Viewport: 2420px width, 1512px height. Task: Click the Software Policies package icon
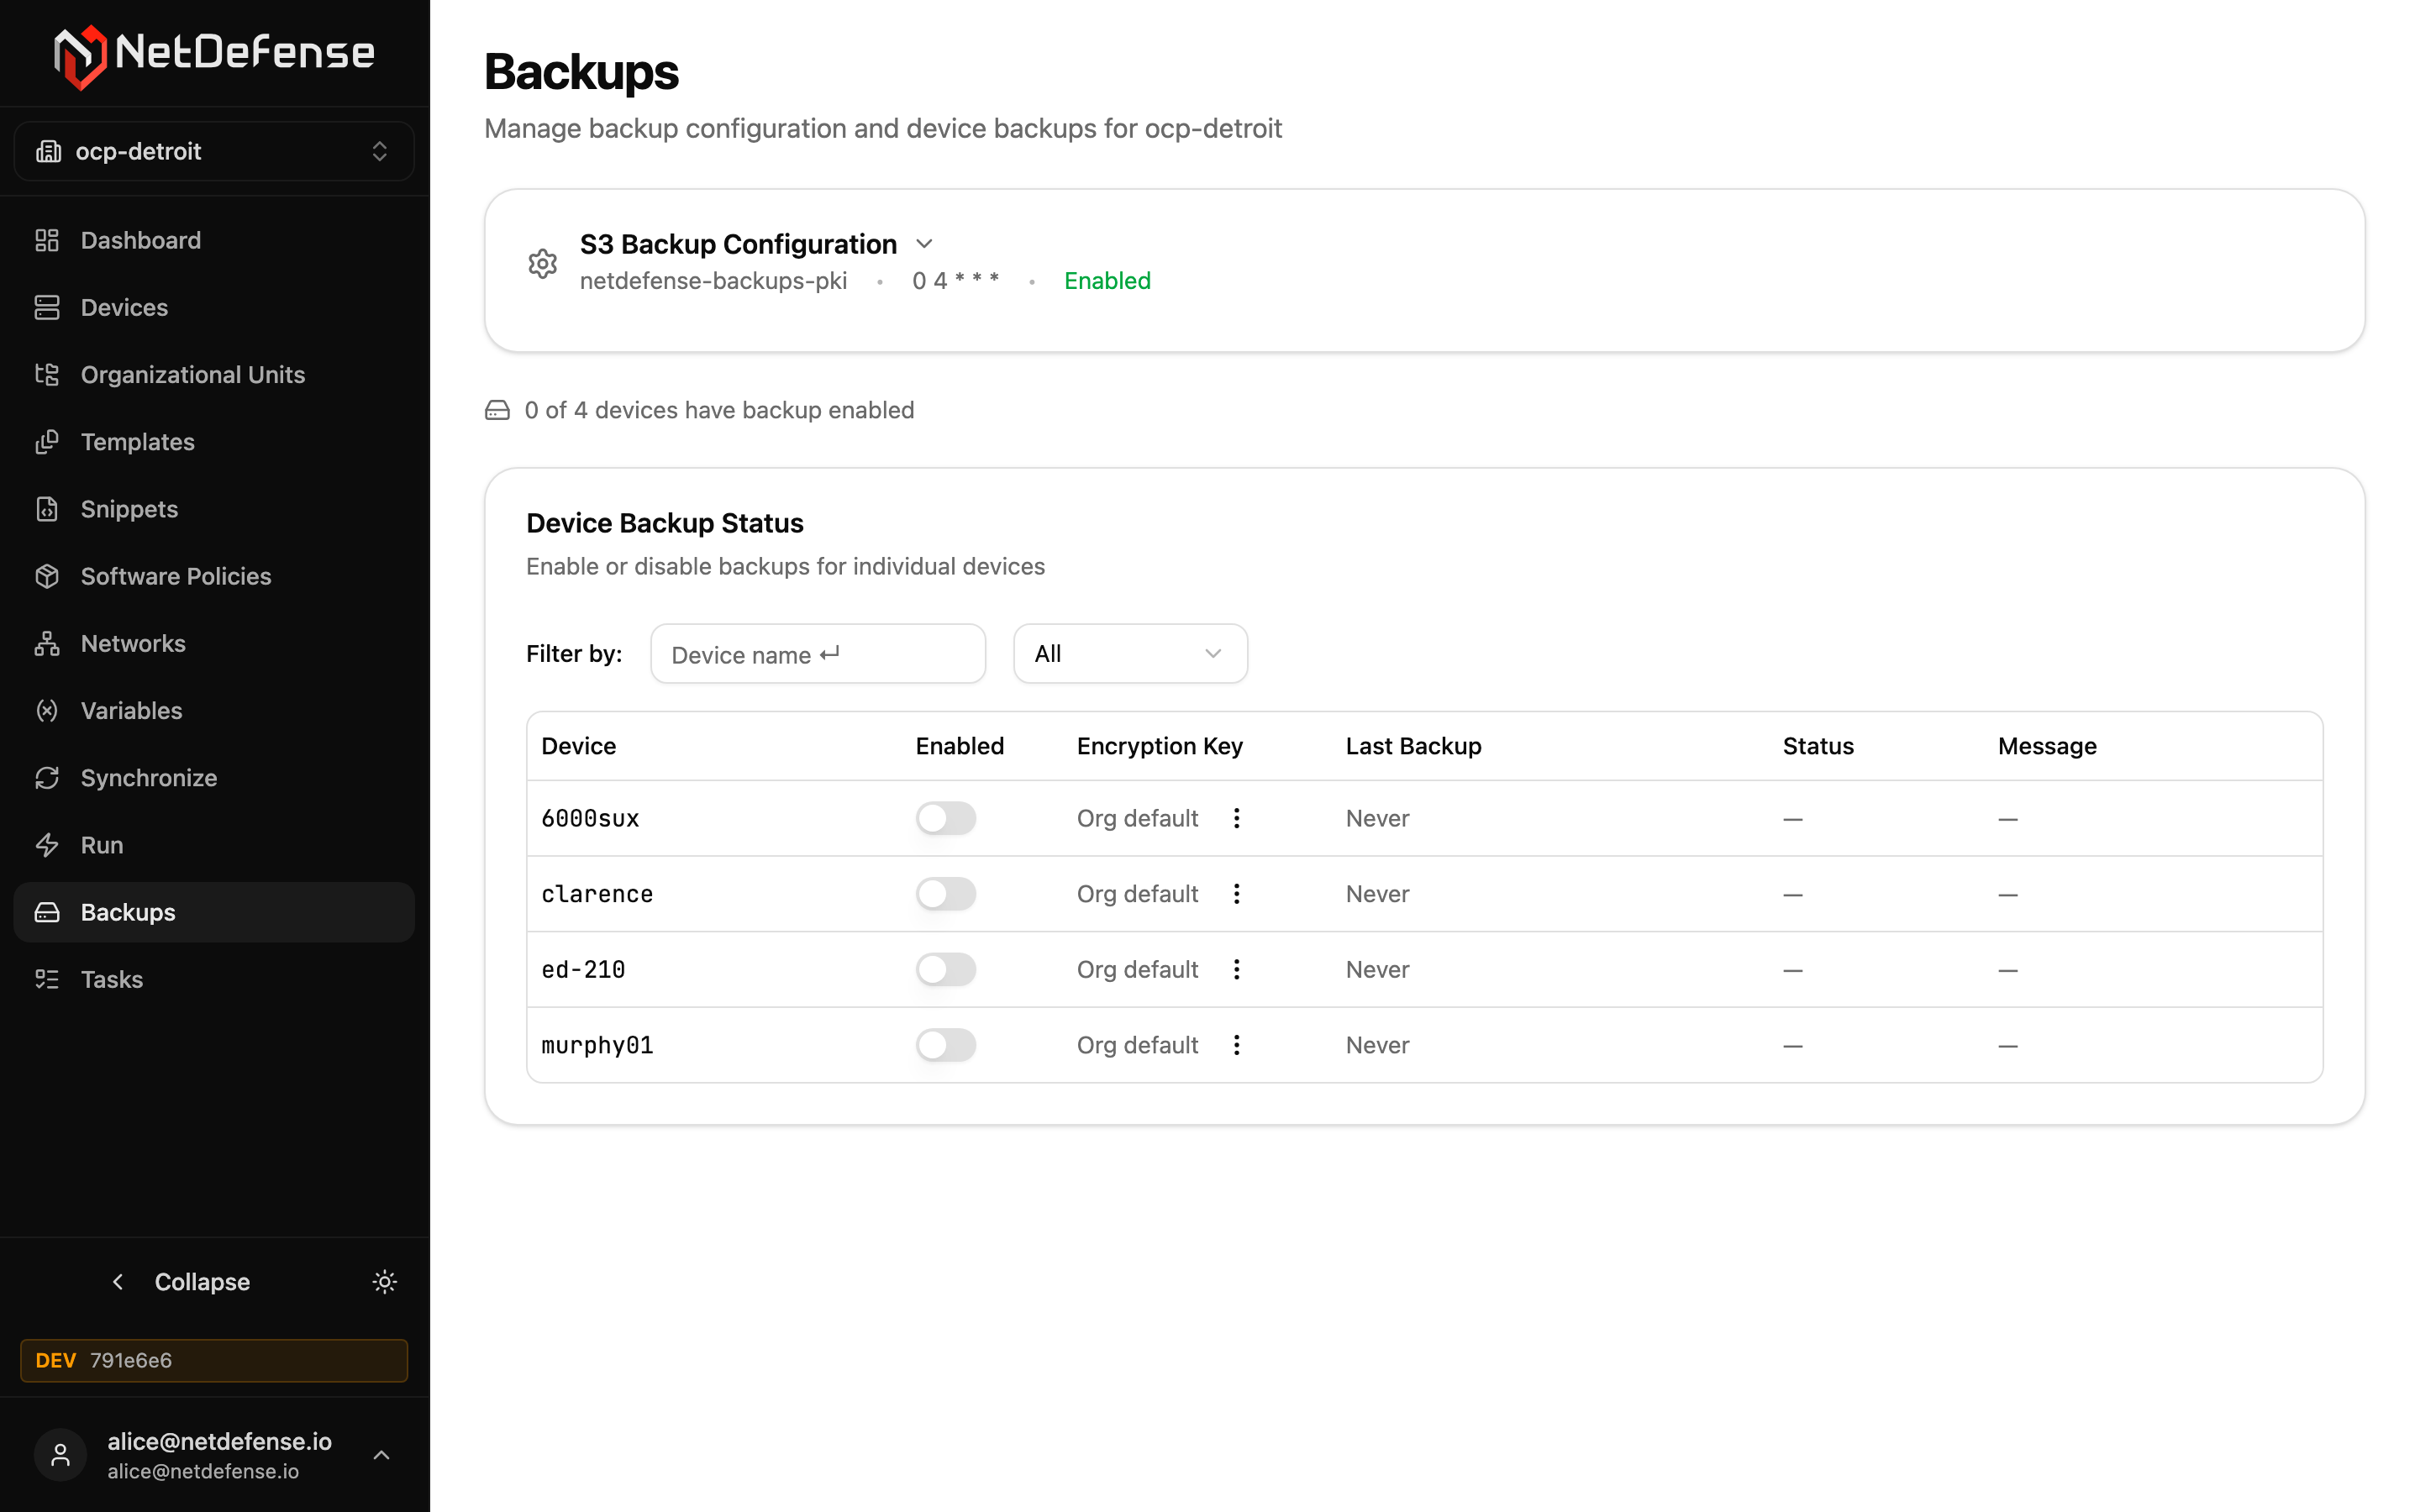coord(47,576)
